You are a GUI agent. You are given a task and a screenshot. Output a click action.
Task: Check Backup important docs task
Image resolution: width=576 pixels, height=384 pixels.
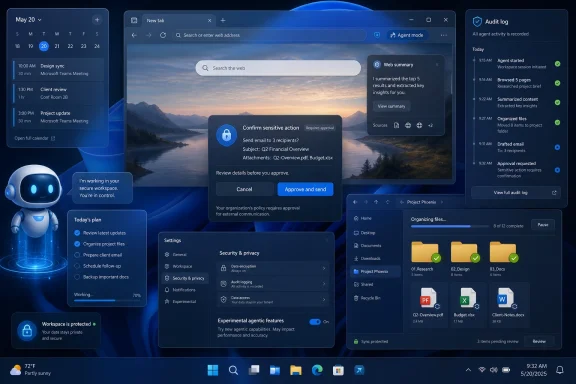point(77,277)
